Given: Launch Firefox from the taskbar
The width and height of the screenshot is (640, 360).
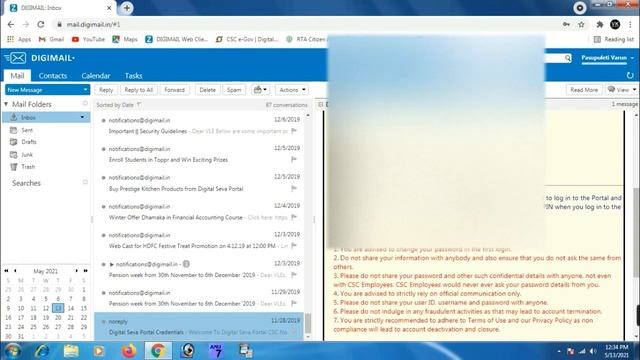Looking at the screenshot, I should (x=129, y=351).
